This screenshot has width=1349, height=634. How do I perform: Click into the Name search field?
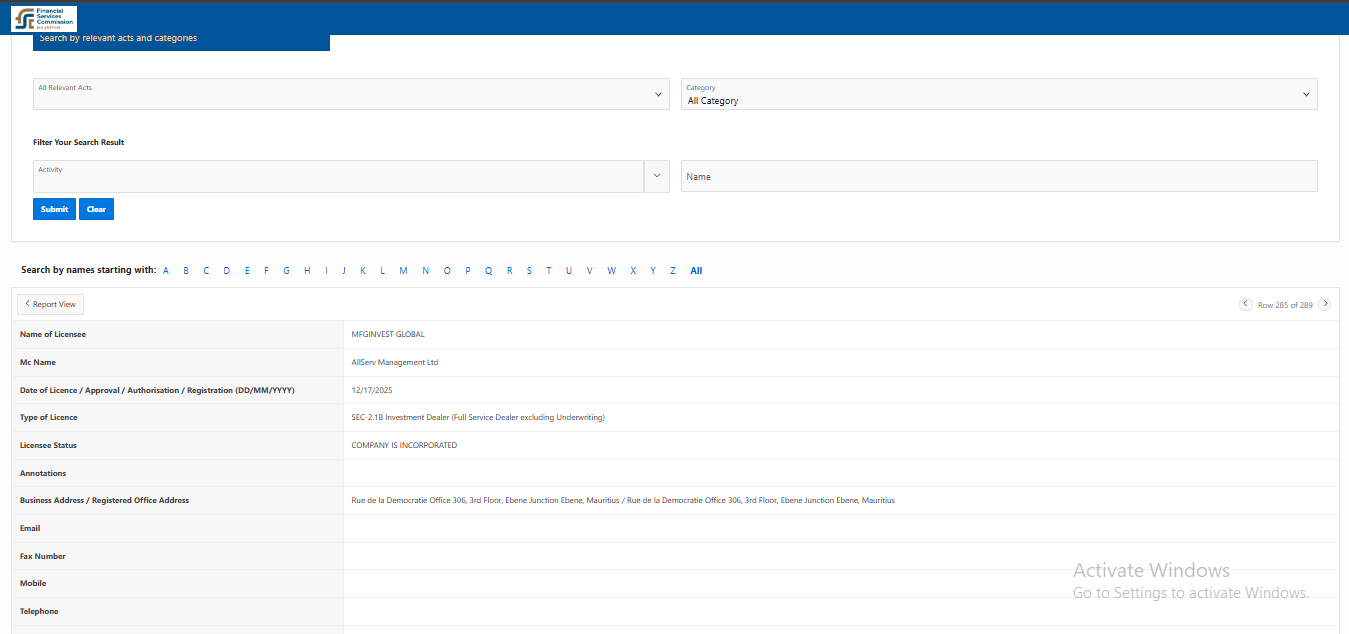click(999, 176)
